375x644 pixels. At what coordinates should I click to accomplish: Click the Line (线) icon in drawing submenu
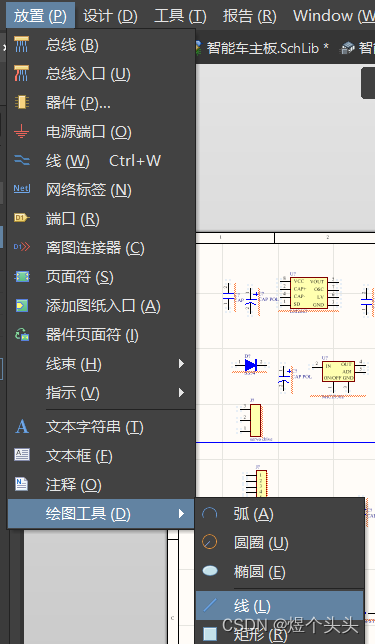[x=210, y=605]
